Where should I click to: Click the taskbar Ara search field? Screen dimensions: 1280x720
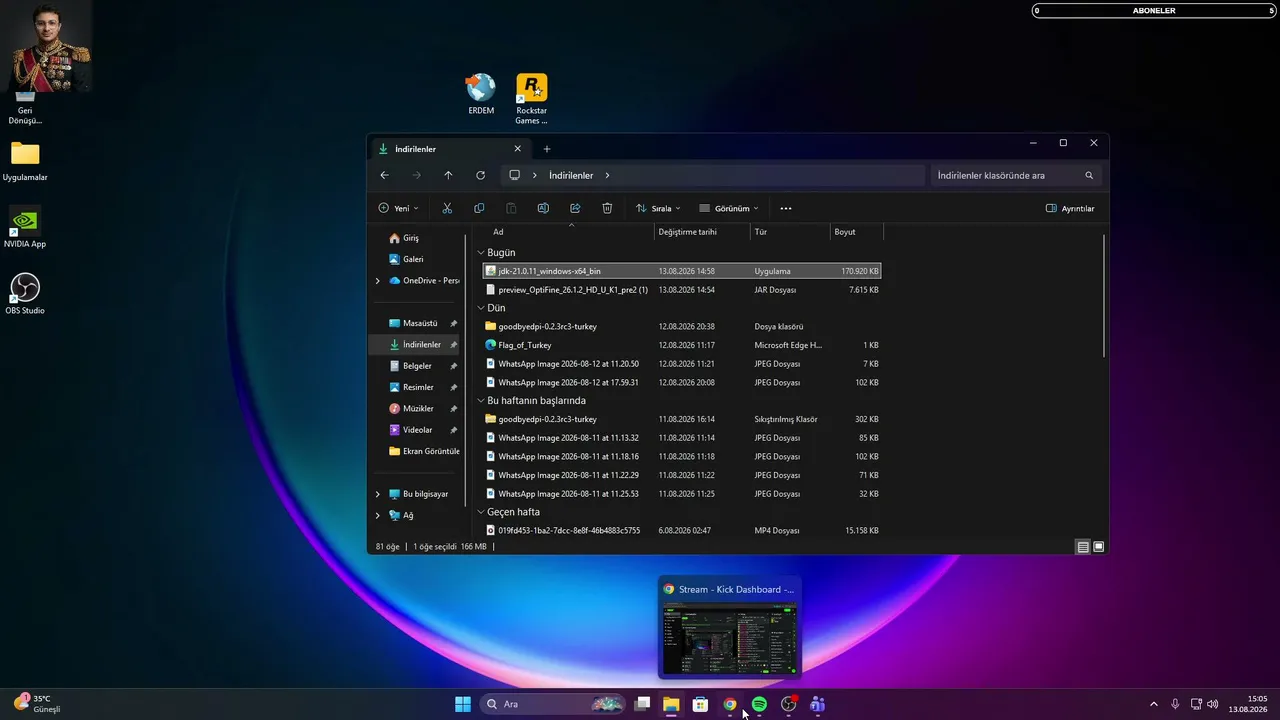553,704
